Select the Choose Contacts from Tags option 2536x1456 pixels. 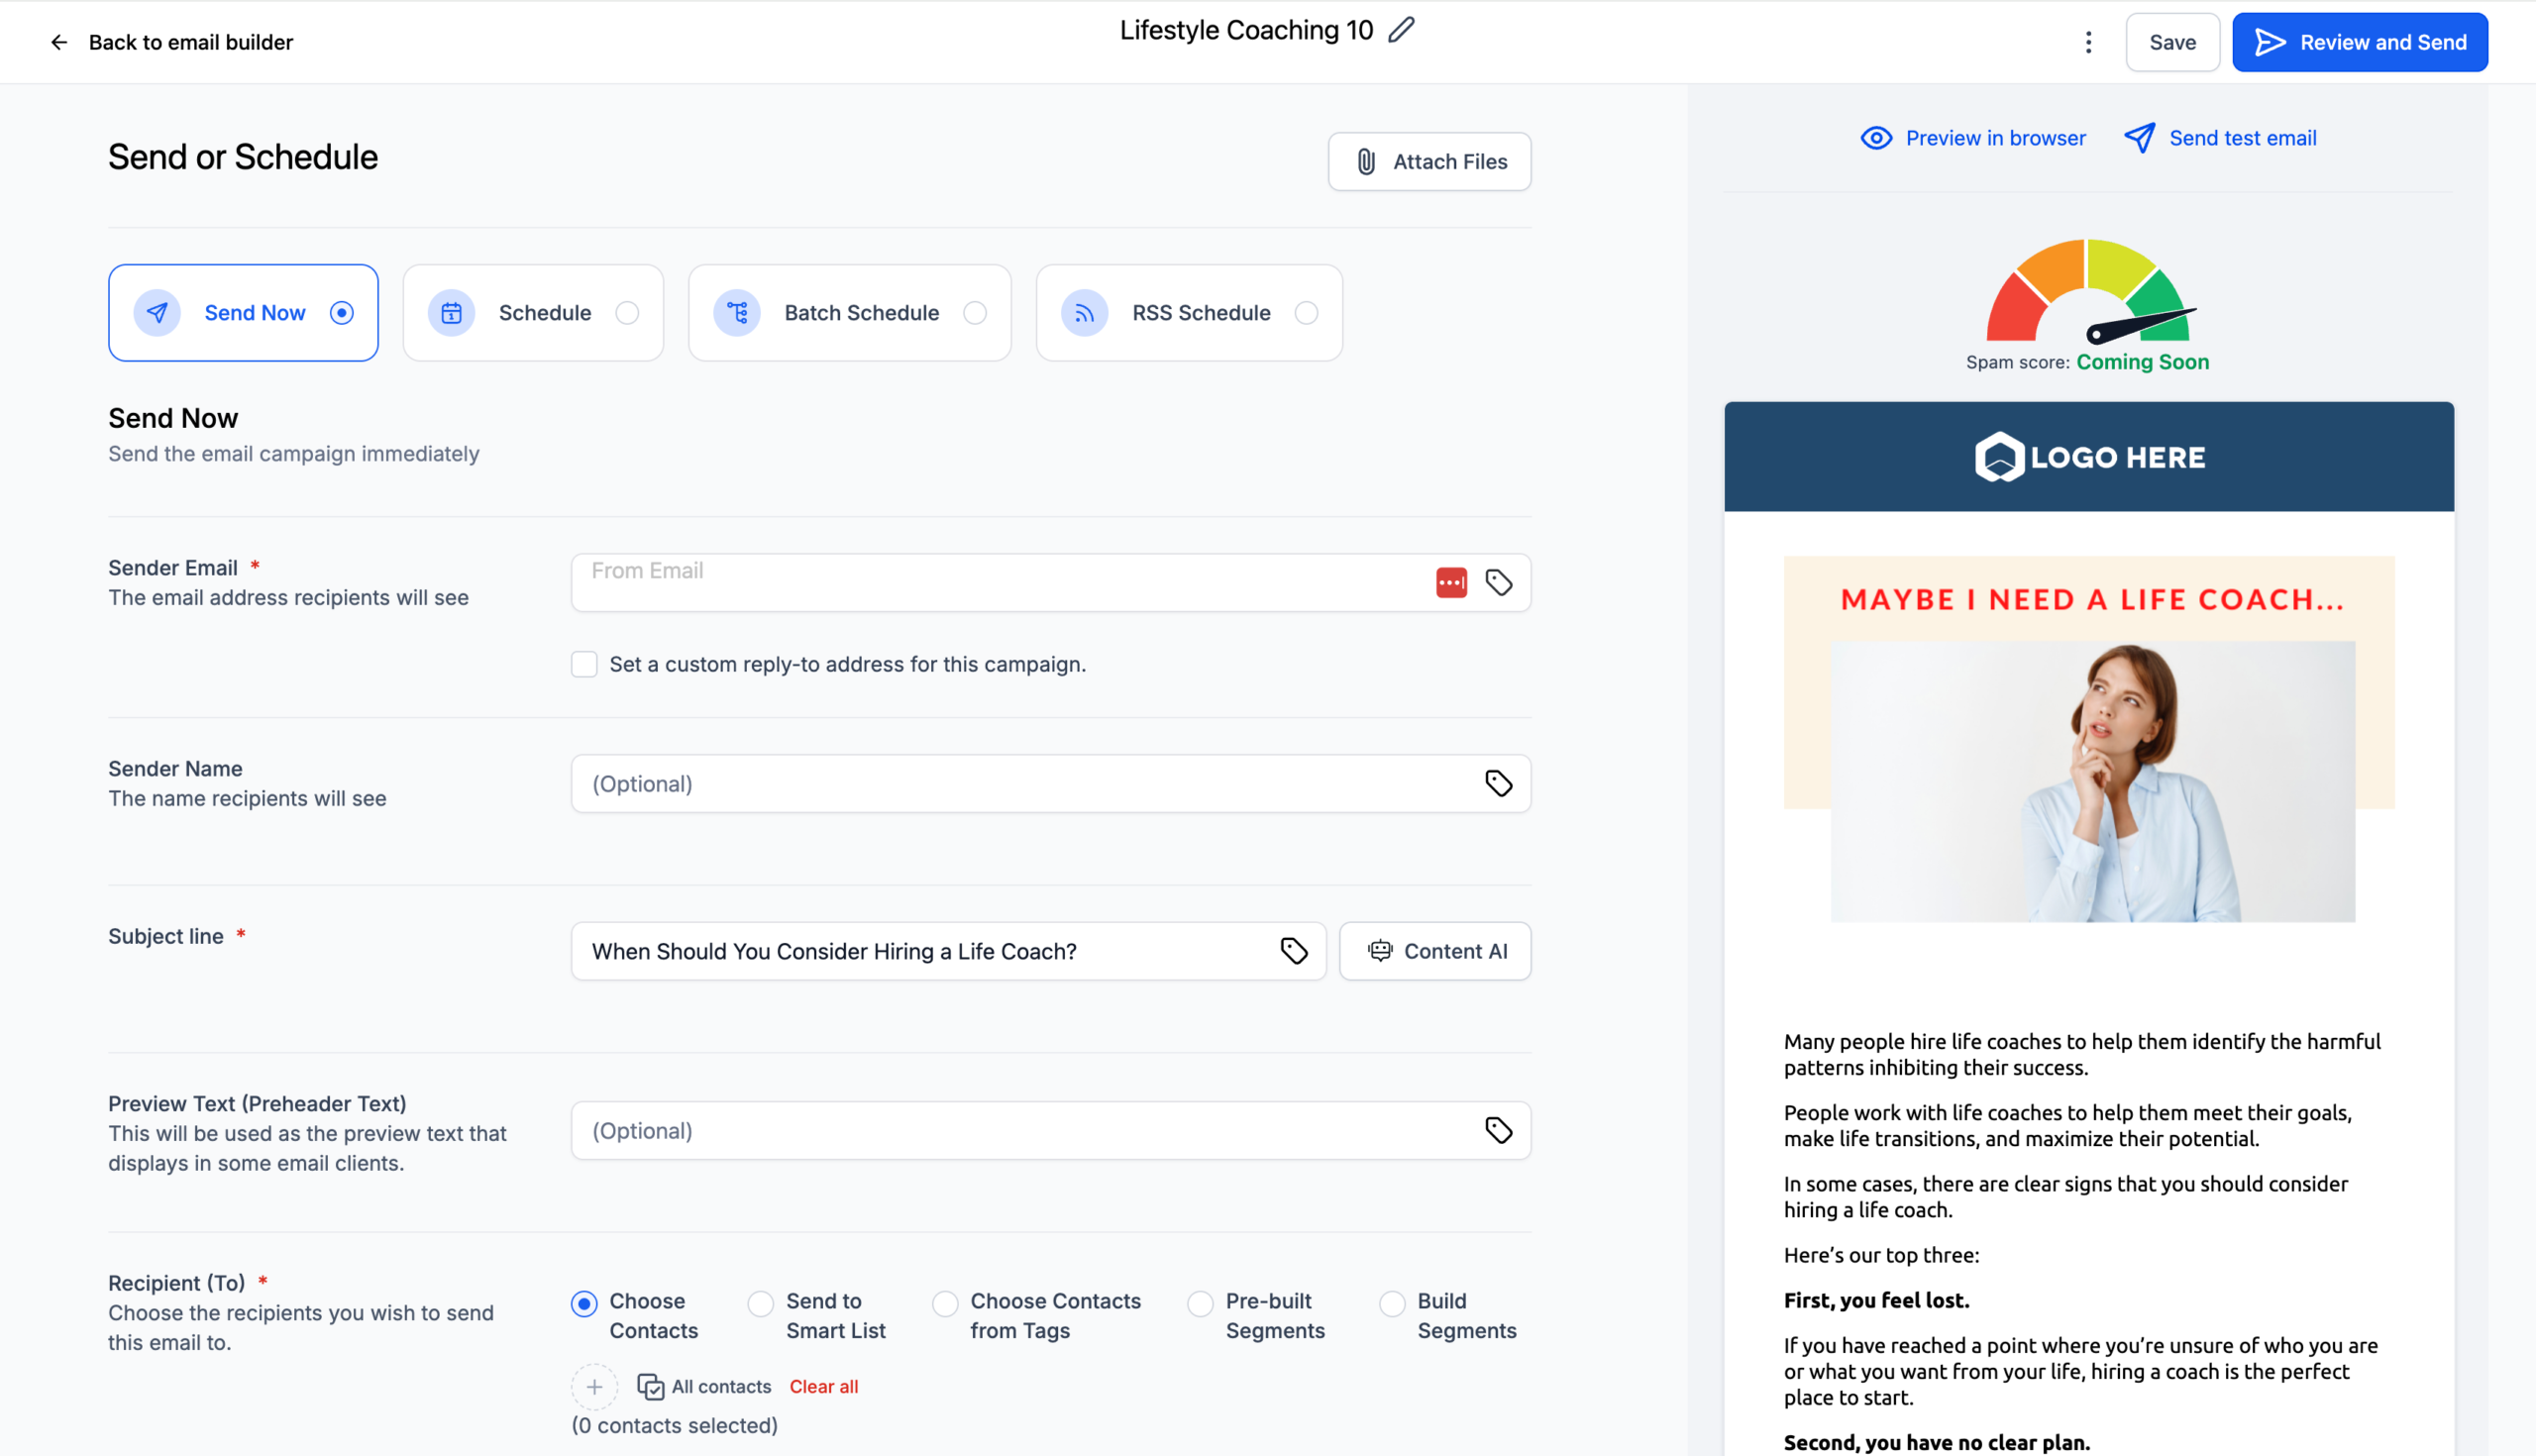point(944,1304)
